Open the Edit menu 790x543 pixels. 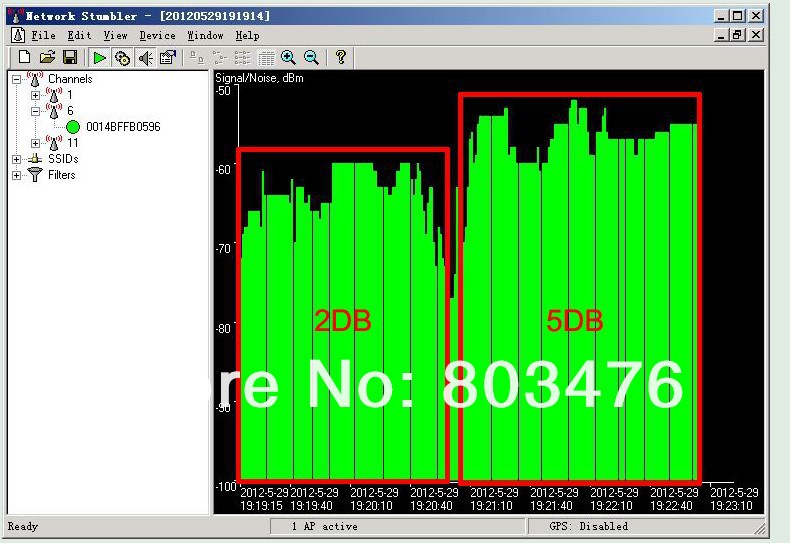click(80, 35)
